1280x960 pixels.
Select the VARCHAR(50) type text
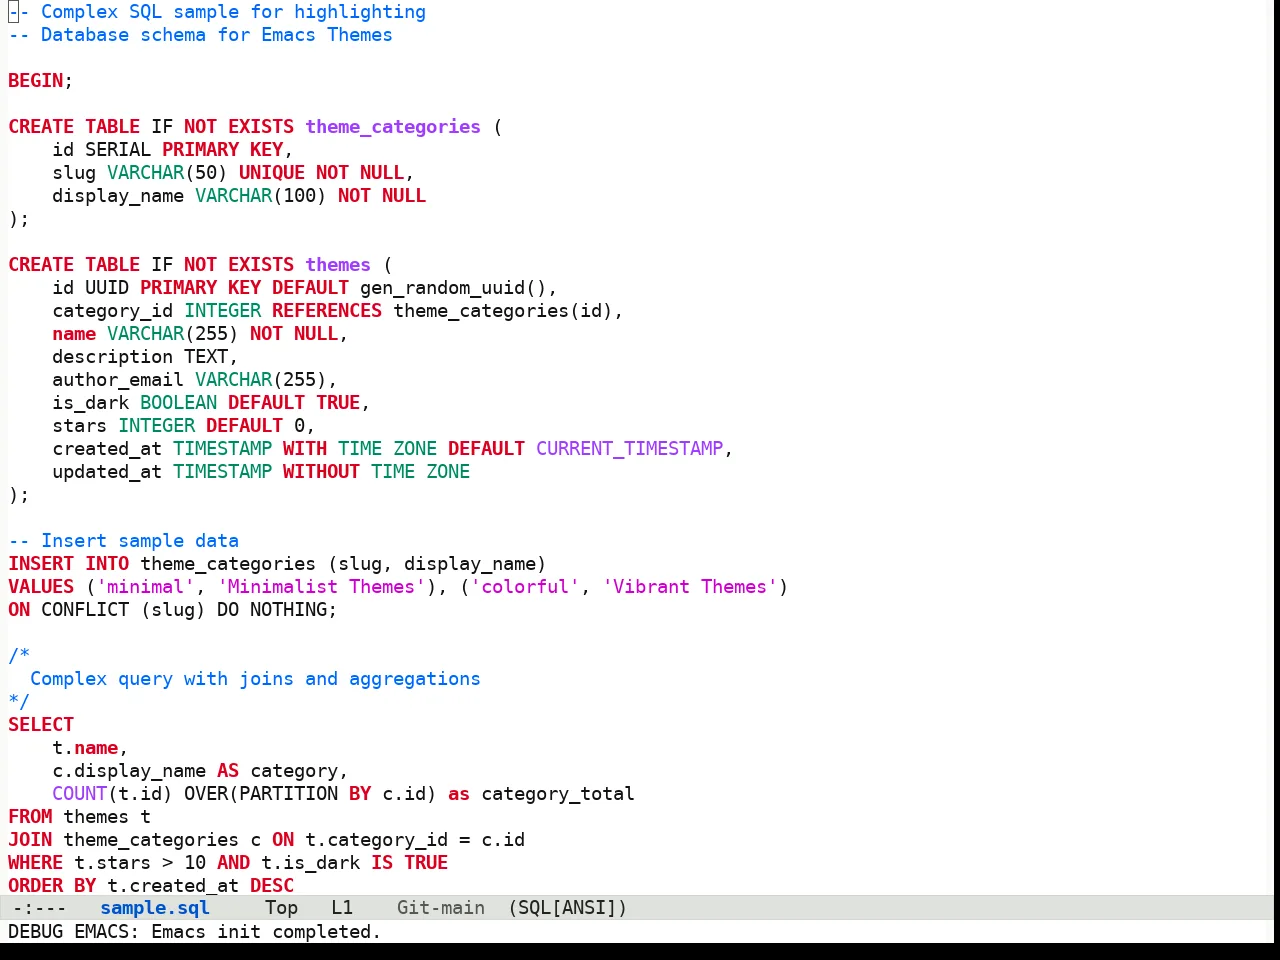click(x=167, y=173)
